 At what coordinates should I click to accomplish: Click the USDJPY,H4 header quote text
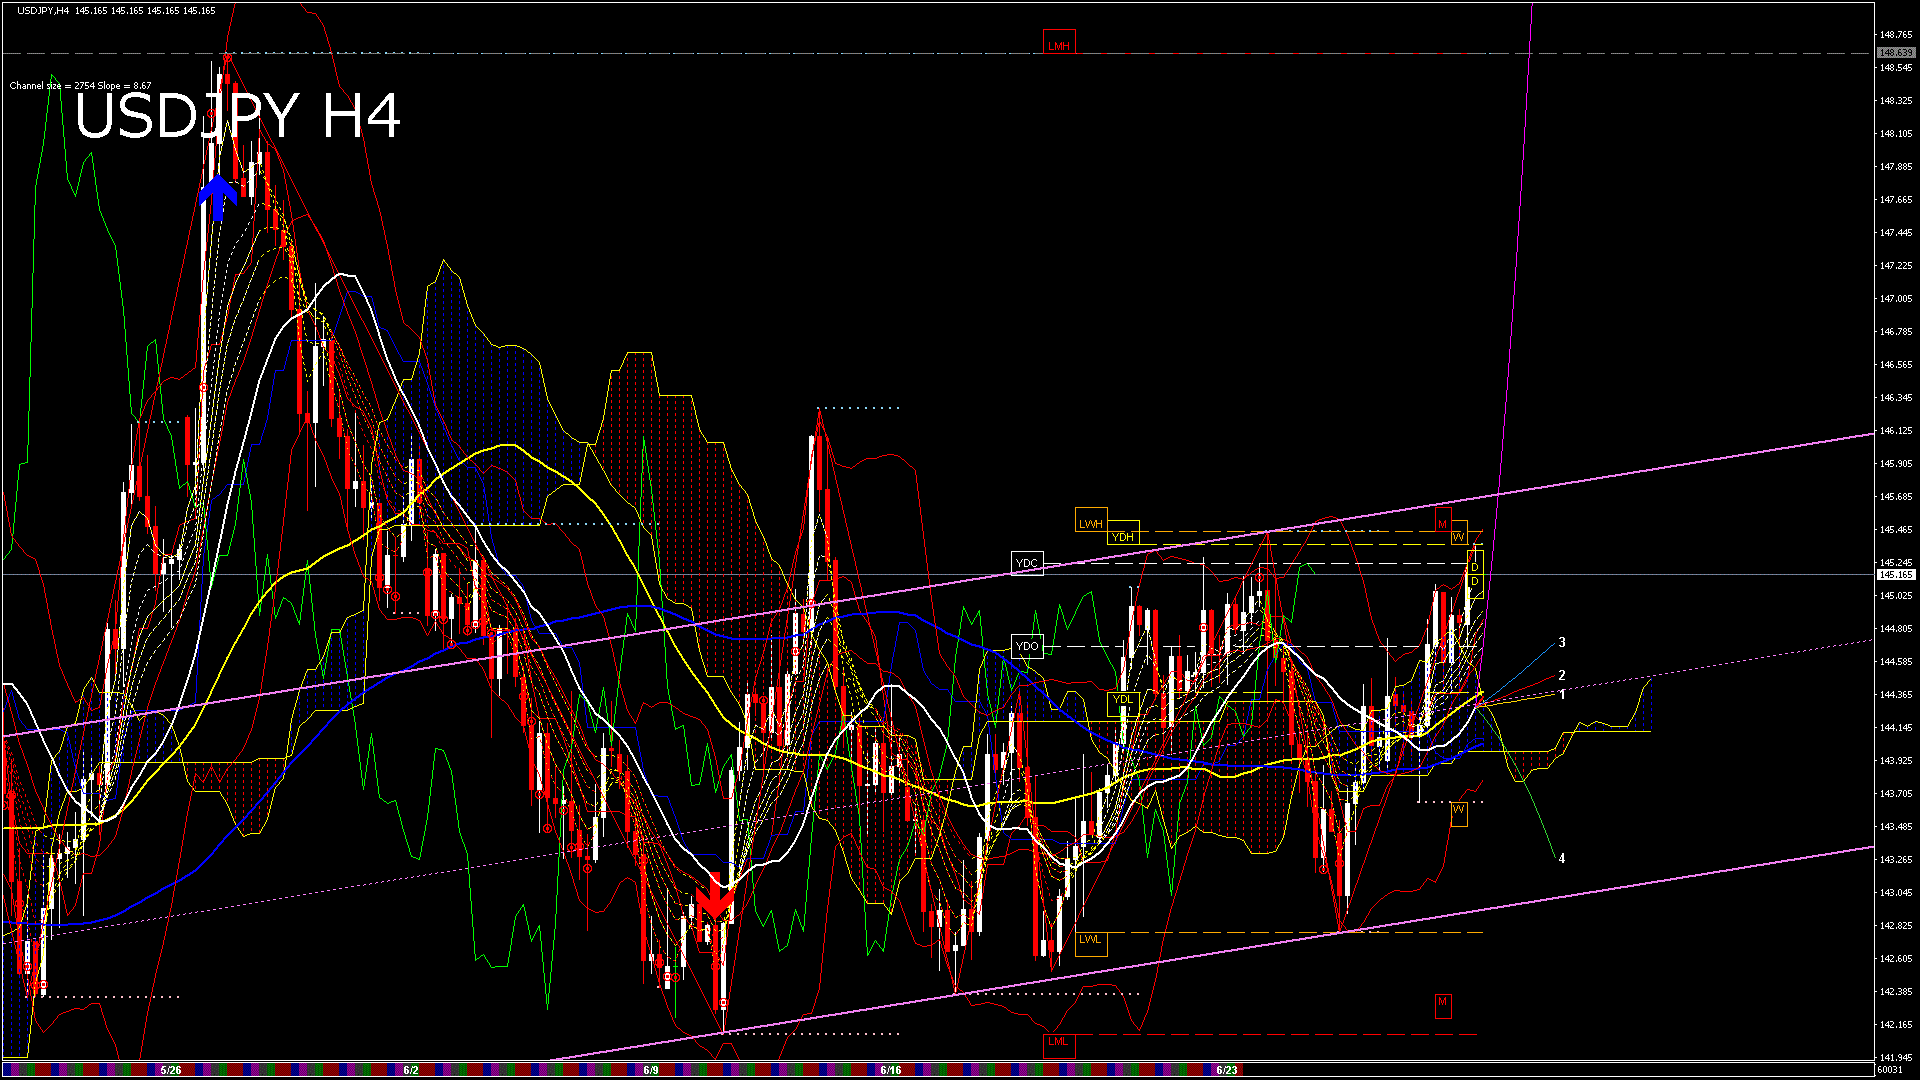pos(116,10)
